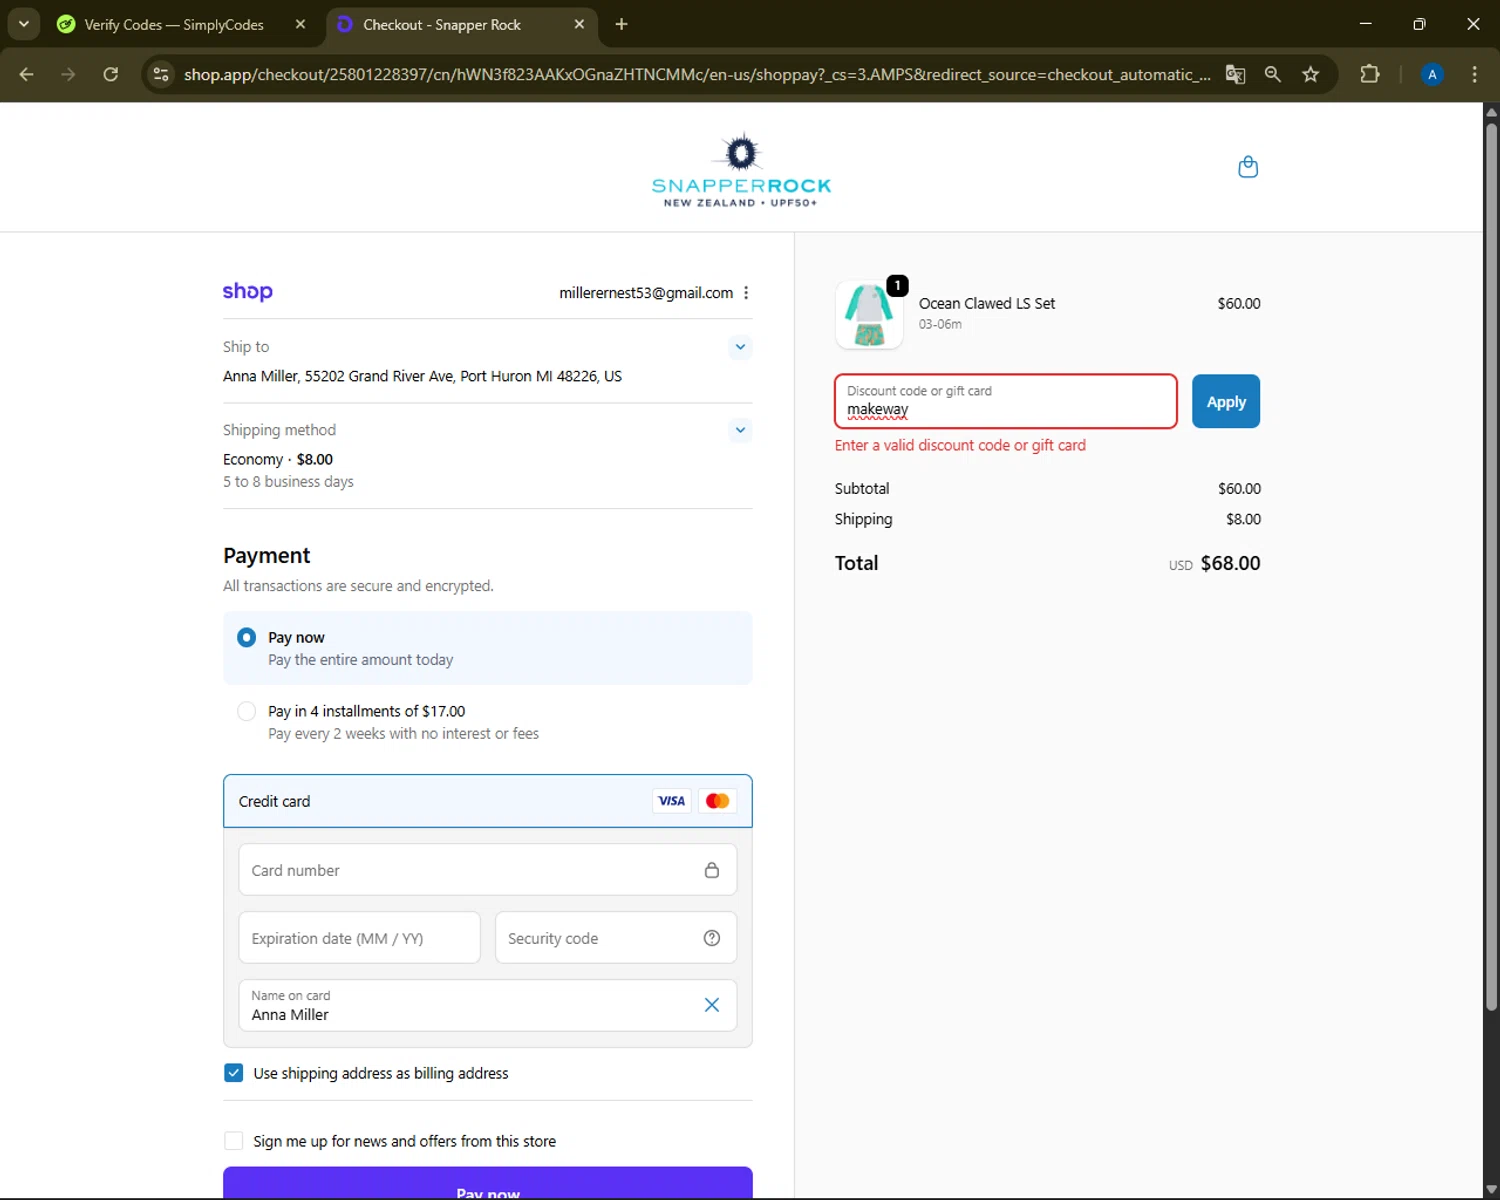Open the browser extensions puzzle icon
The image size is (1500, 1200).
pos(1370,74)
